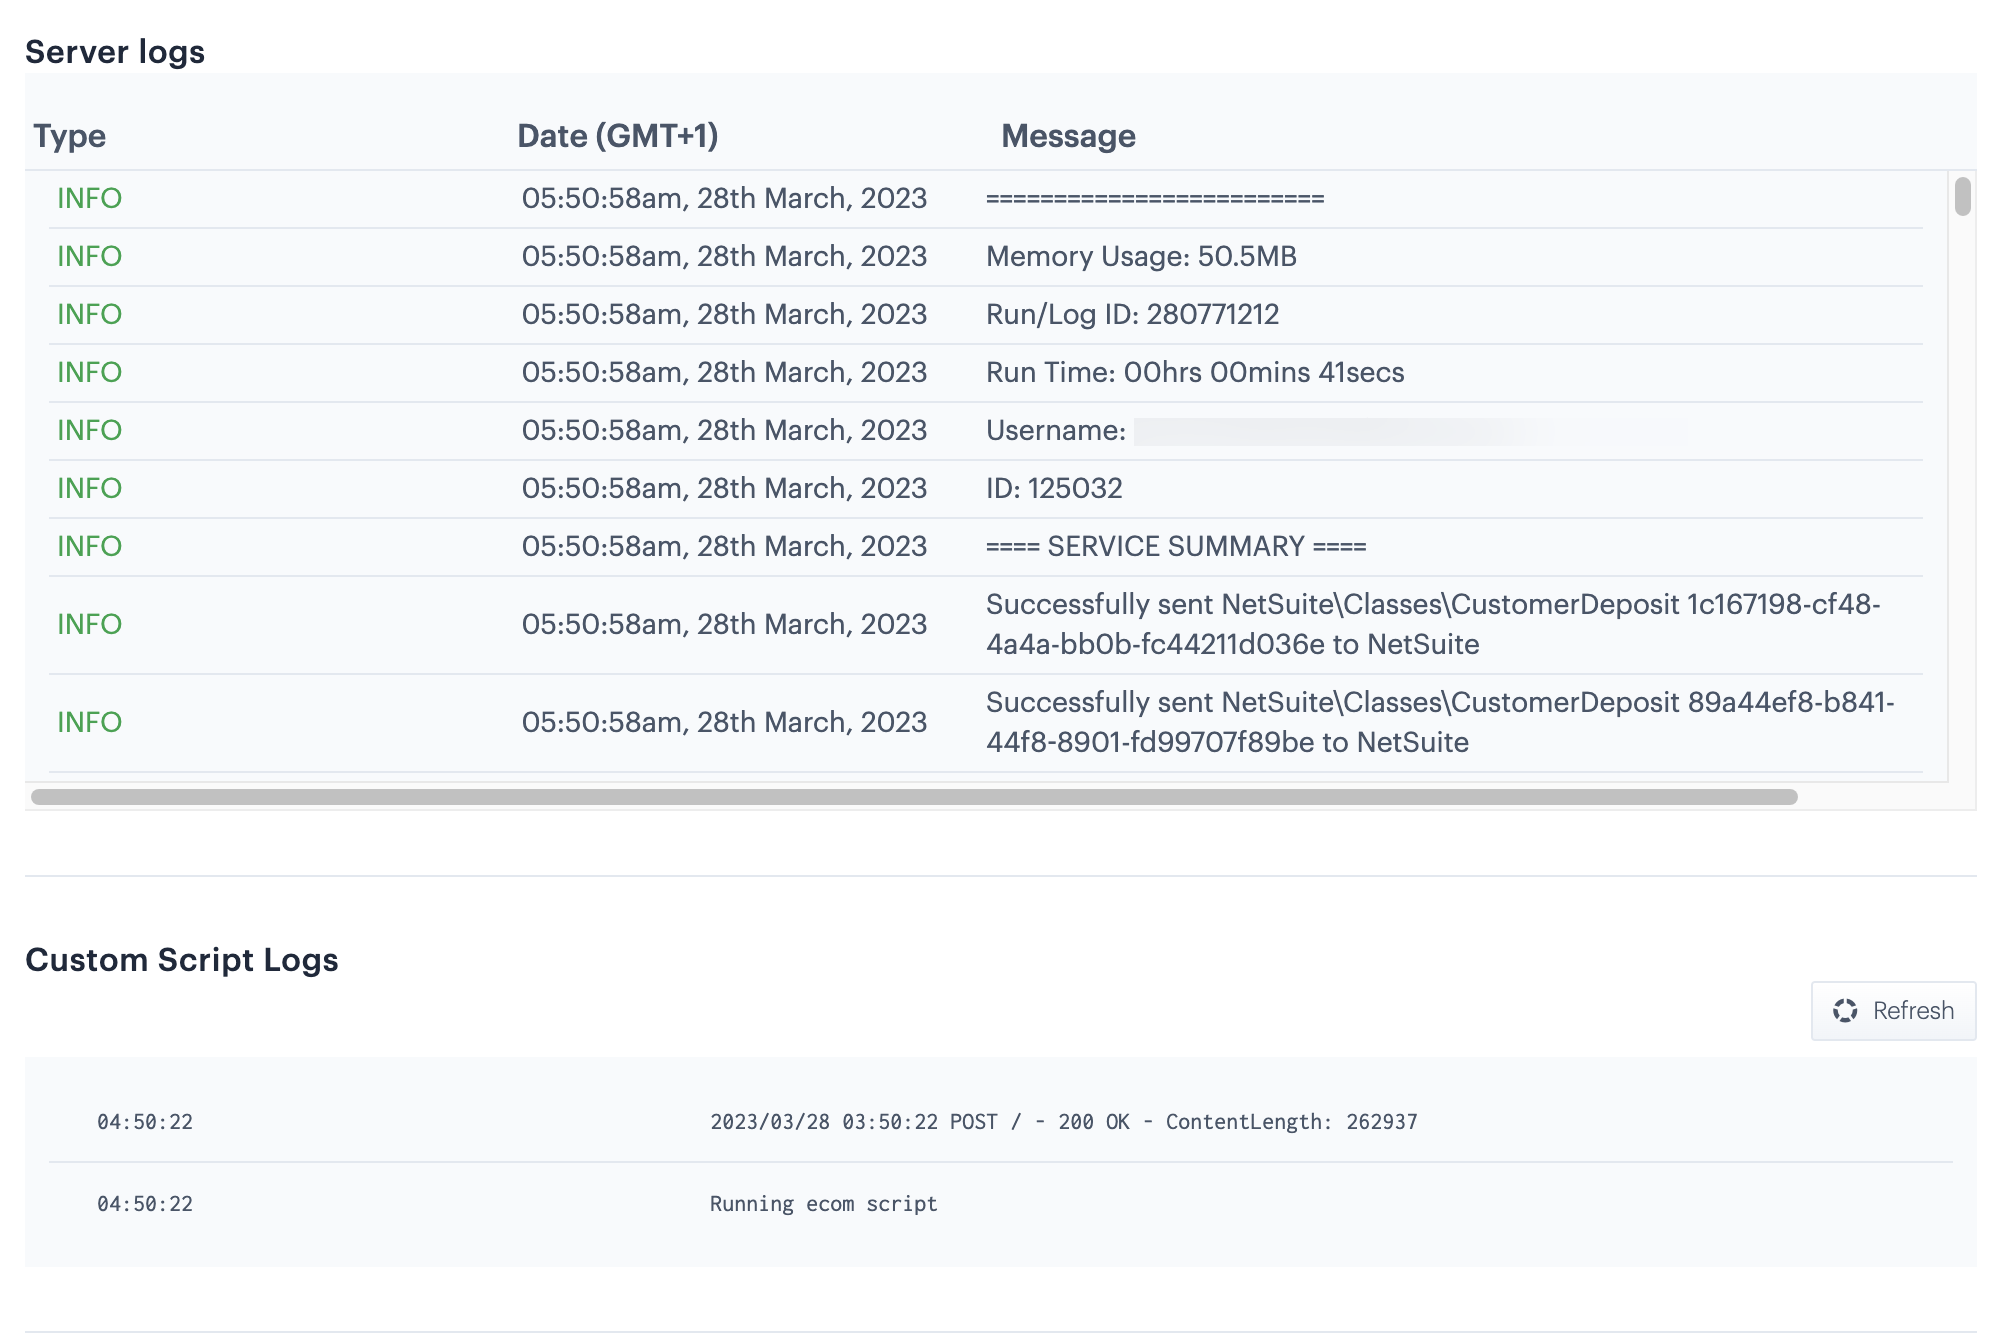The width and height of the screenshot is (2000, 1338).
Task: Click the CustomerDeposit 1c167198 success message
Action: point(1432,625)
